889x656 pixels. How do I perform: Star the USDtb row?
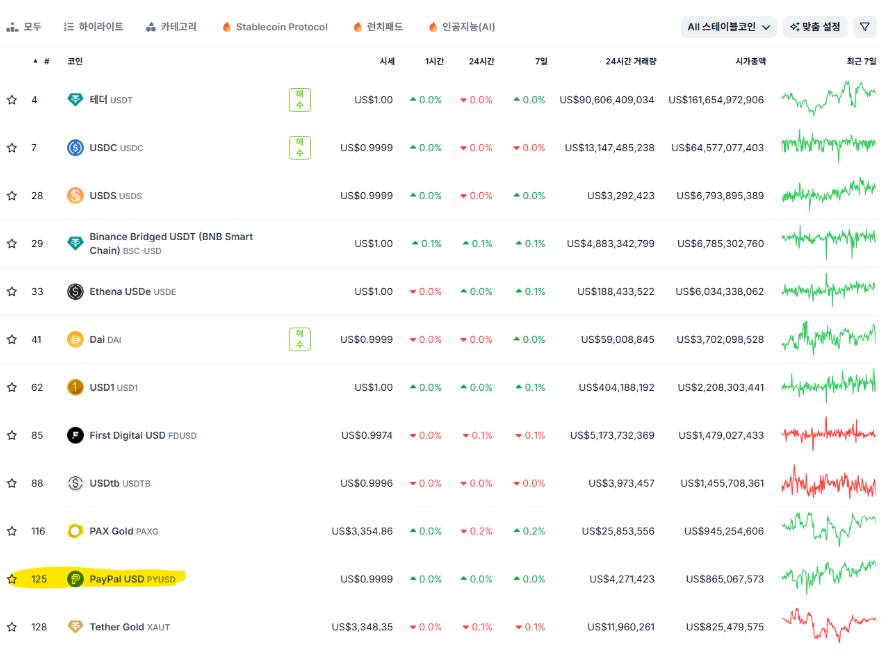[x=11, y=483]
